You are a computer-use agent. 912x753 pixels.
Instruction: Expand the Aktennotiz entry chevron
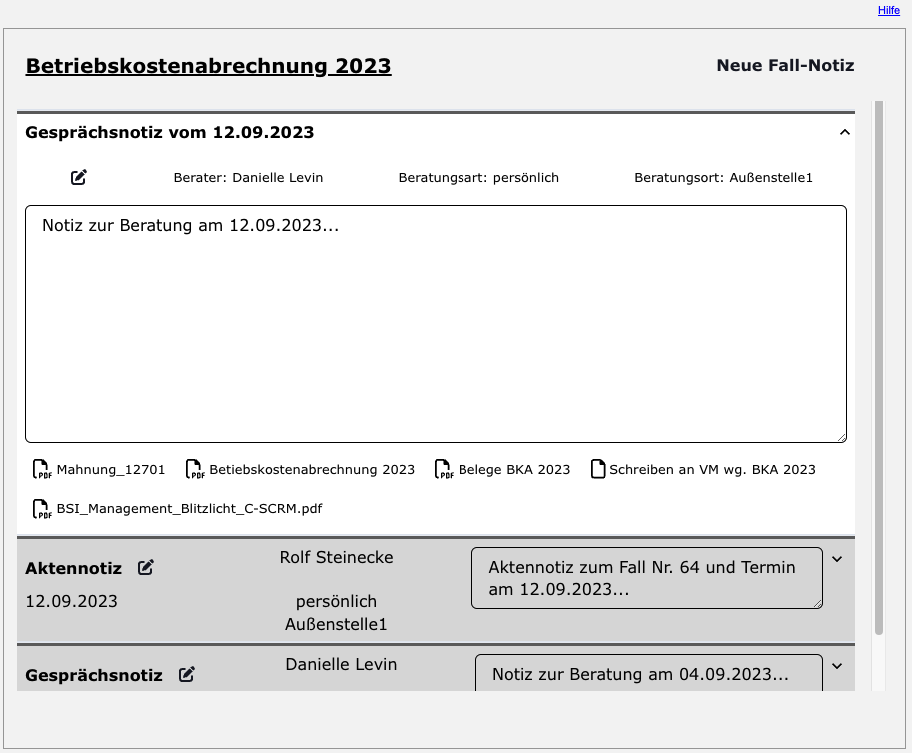coord(837,559)
